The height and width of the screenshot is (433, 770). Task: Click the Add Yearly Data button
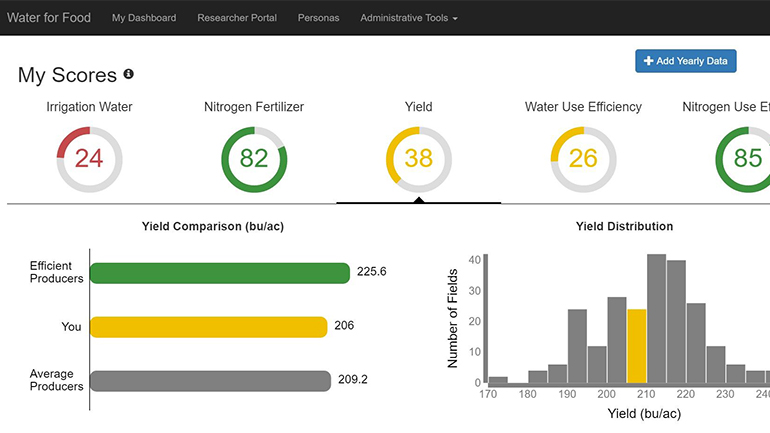[686, 61]
